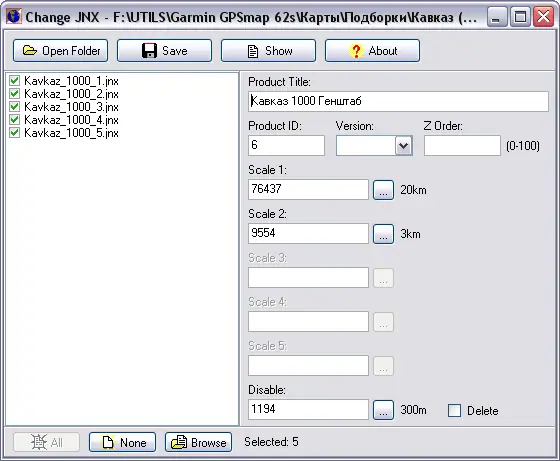Image resolution: width=560 pixels, height=461 pixels.
Task: Click into the Product Title field
Action: (398, 101)
